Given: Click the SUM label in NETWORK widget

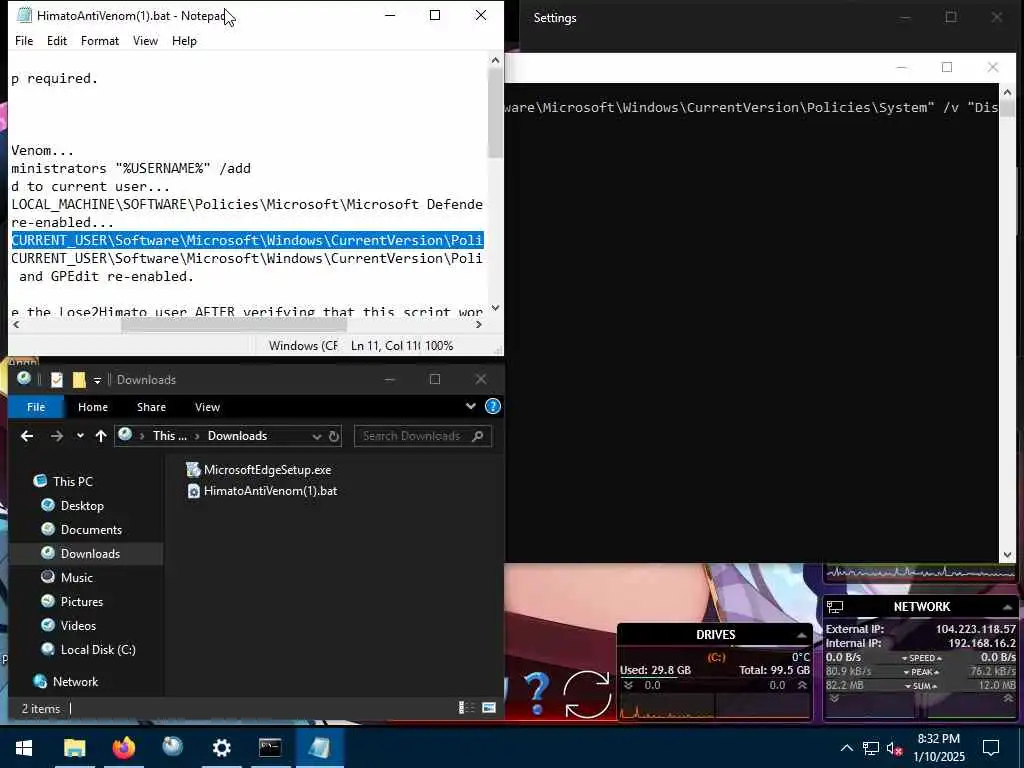Looking at the screenshot, I should pos(921,686).
